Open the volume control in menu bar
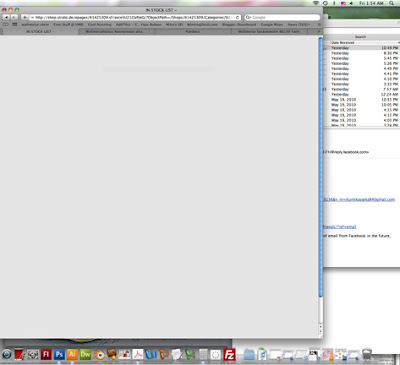Screen dimensions: 400x365 point(351,3)
